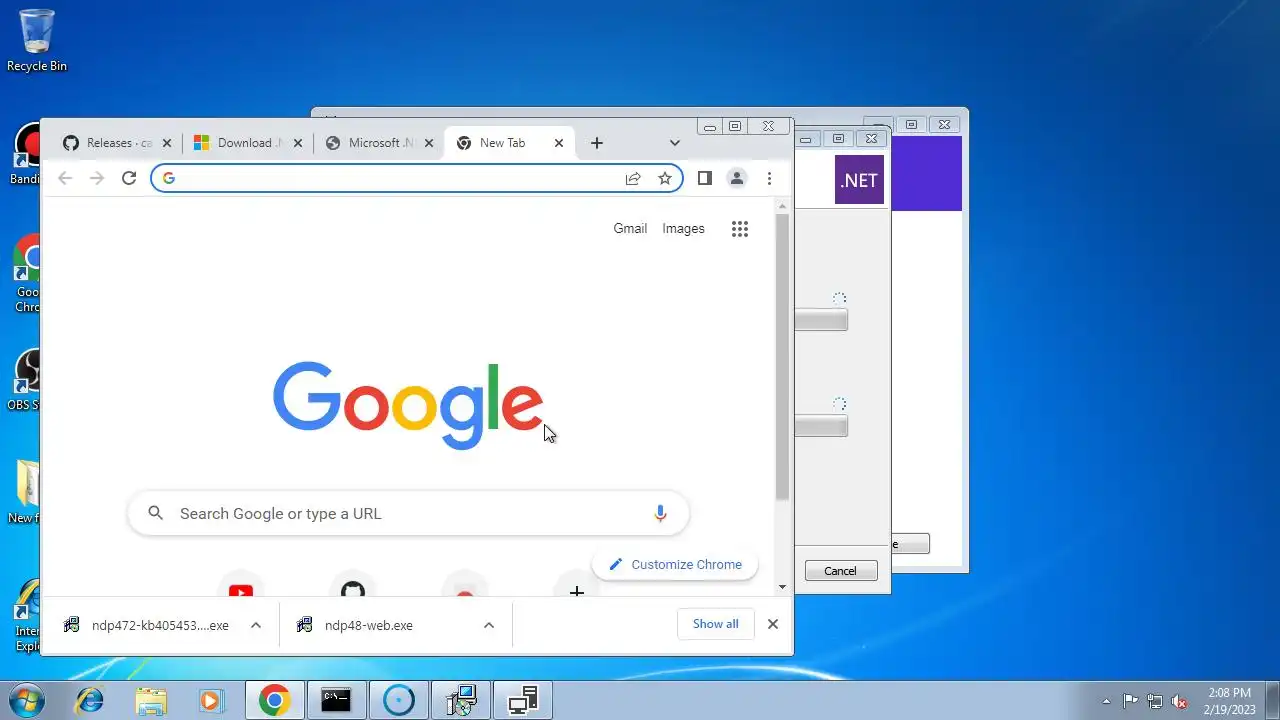
Task: Click the Add shortcut plus tile
Action: point(577,590)
